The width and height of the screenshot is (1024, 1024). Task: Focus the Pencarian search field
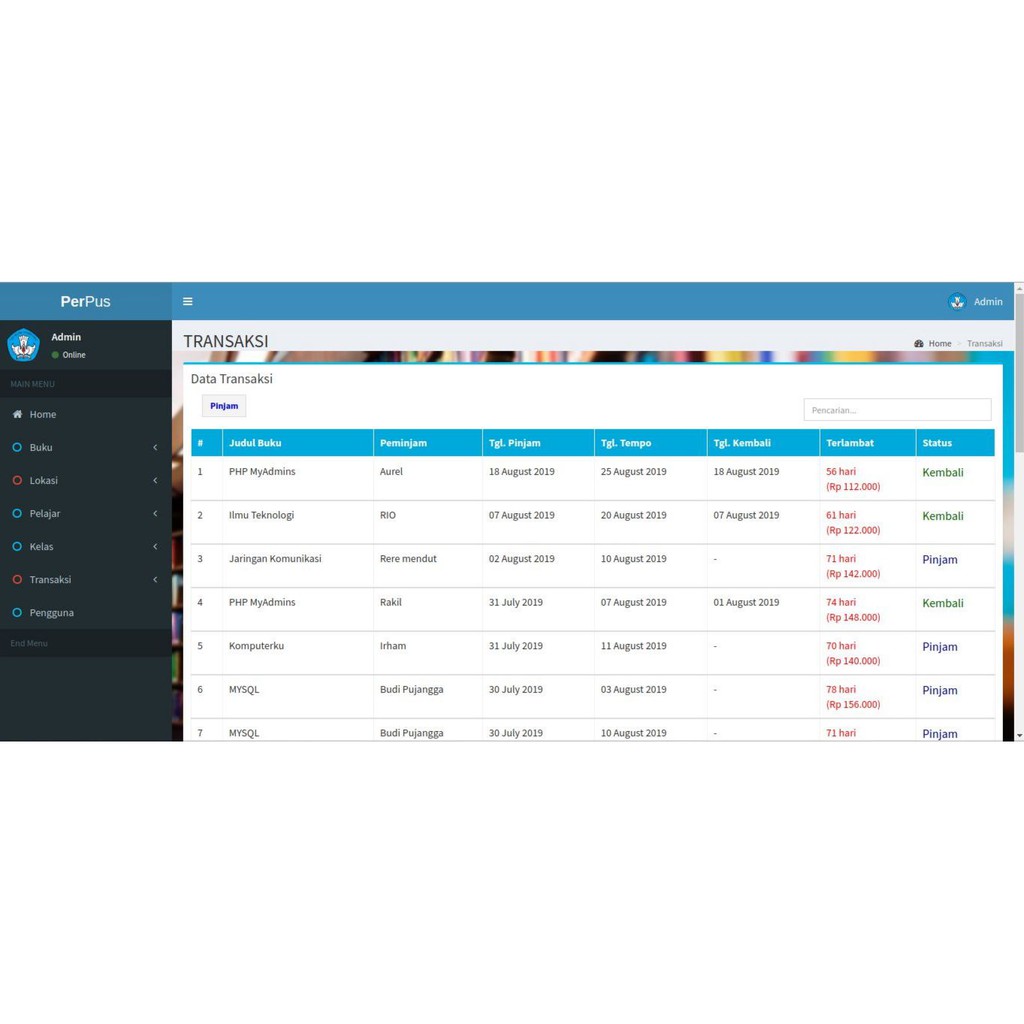(897, 409)
